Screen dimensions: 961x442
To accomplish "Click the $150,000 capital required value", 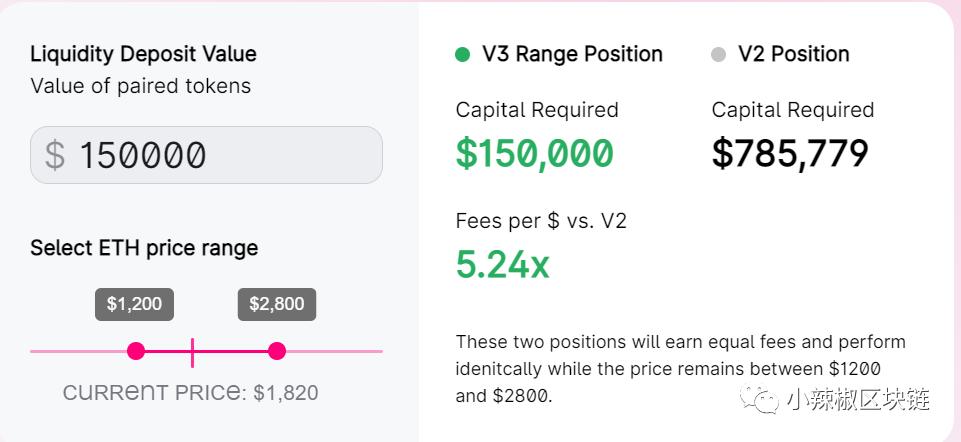I will click(534, 153).
